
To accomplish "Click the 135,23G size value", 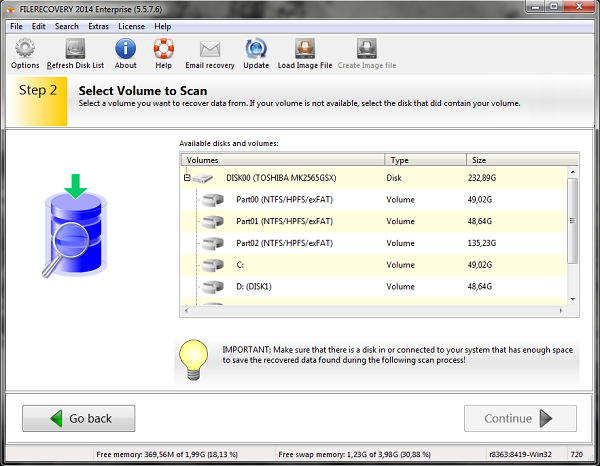I will (482, 243).
